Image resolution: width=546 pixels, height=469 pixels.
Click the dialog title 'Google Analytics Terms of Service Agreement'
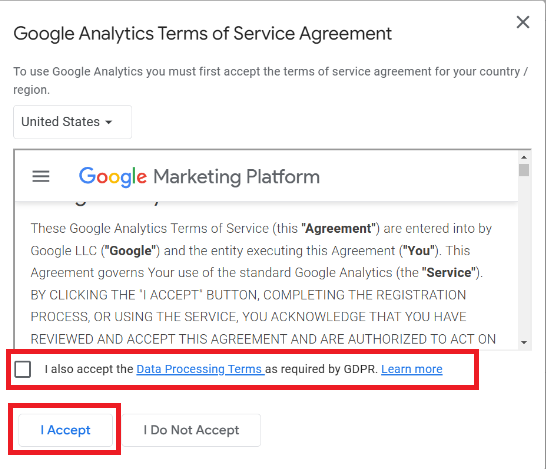coord(203,34)
